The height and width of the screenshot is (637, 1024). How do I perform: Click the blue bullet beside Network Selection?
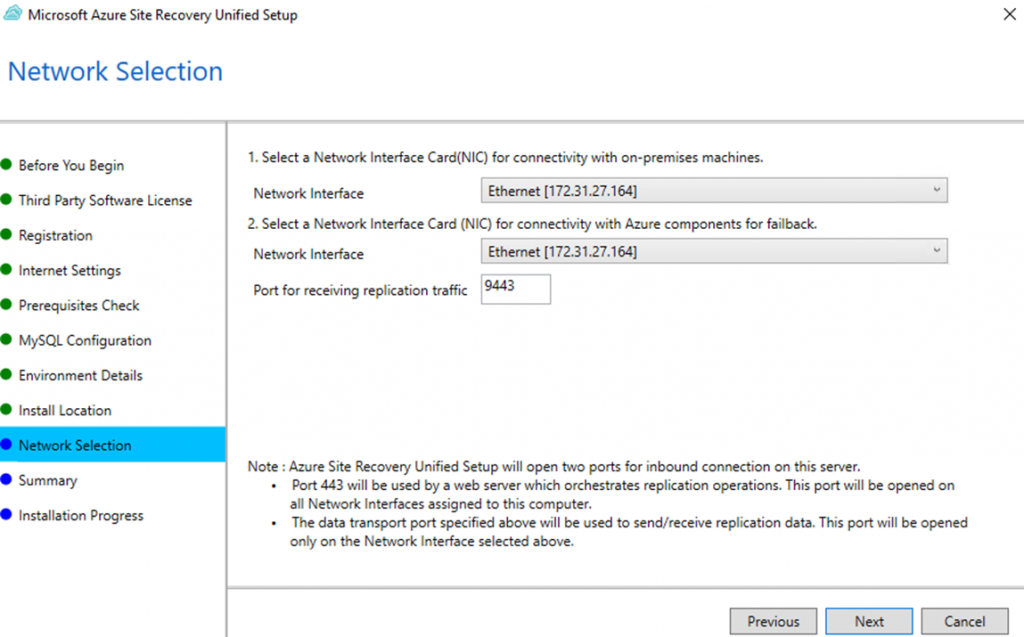coord(7,445)
